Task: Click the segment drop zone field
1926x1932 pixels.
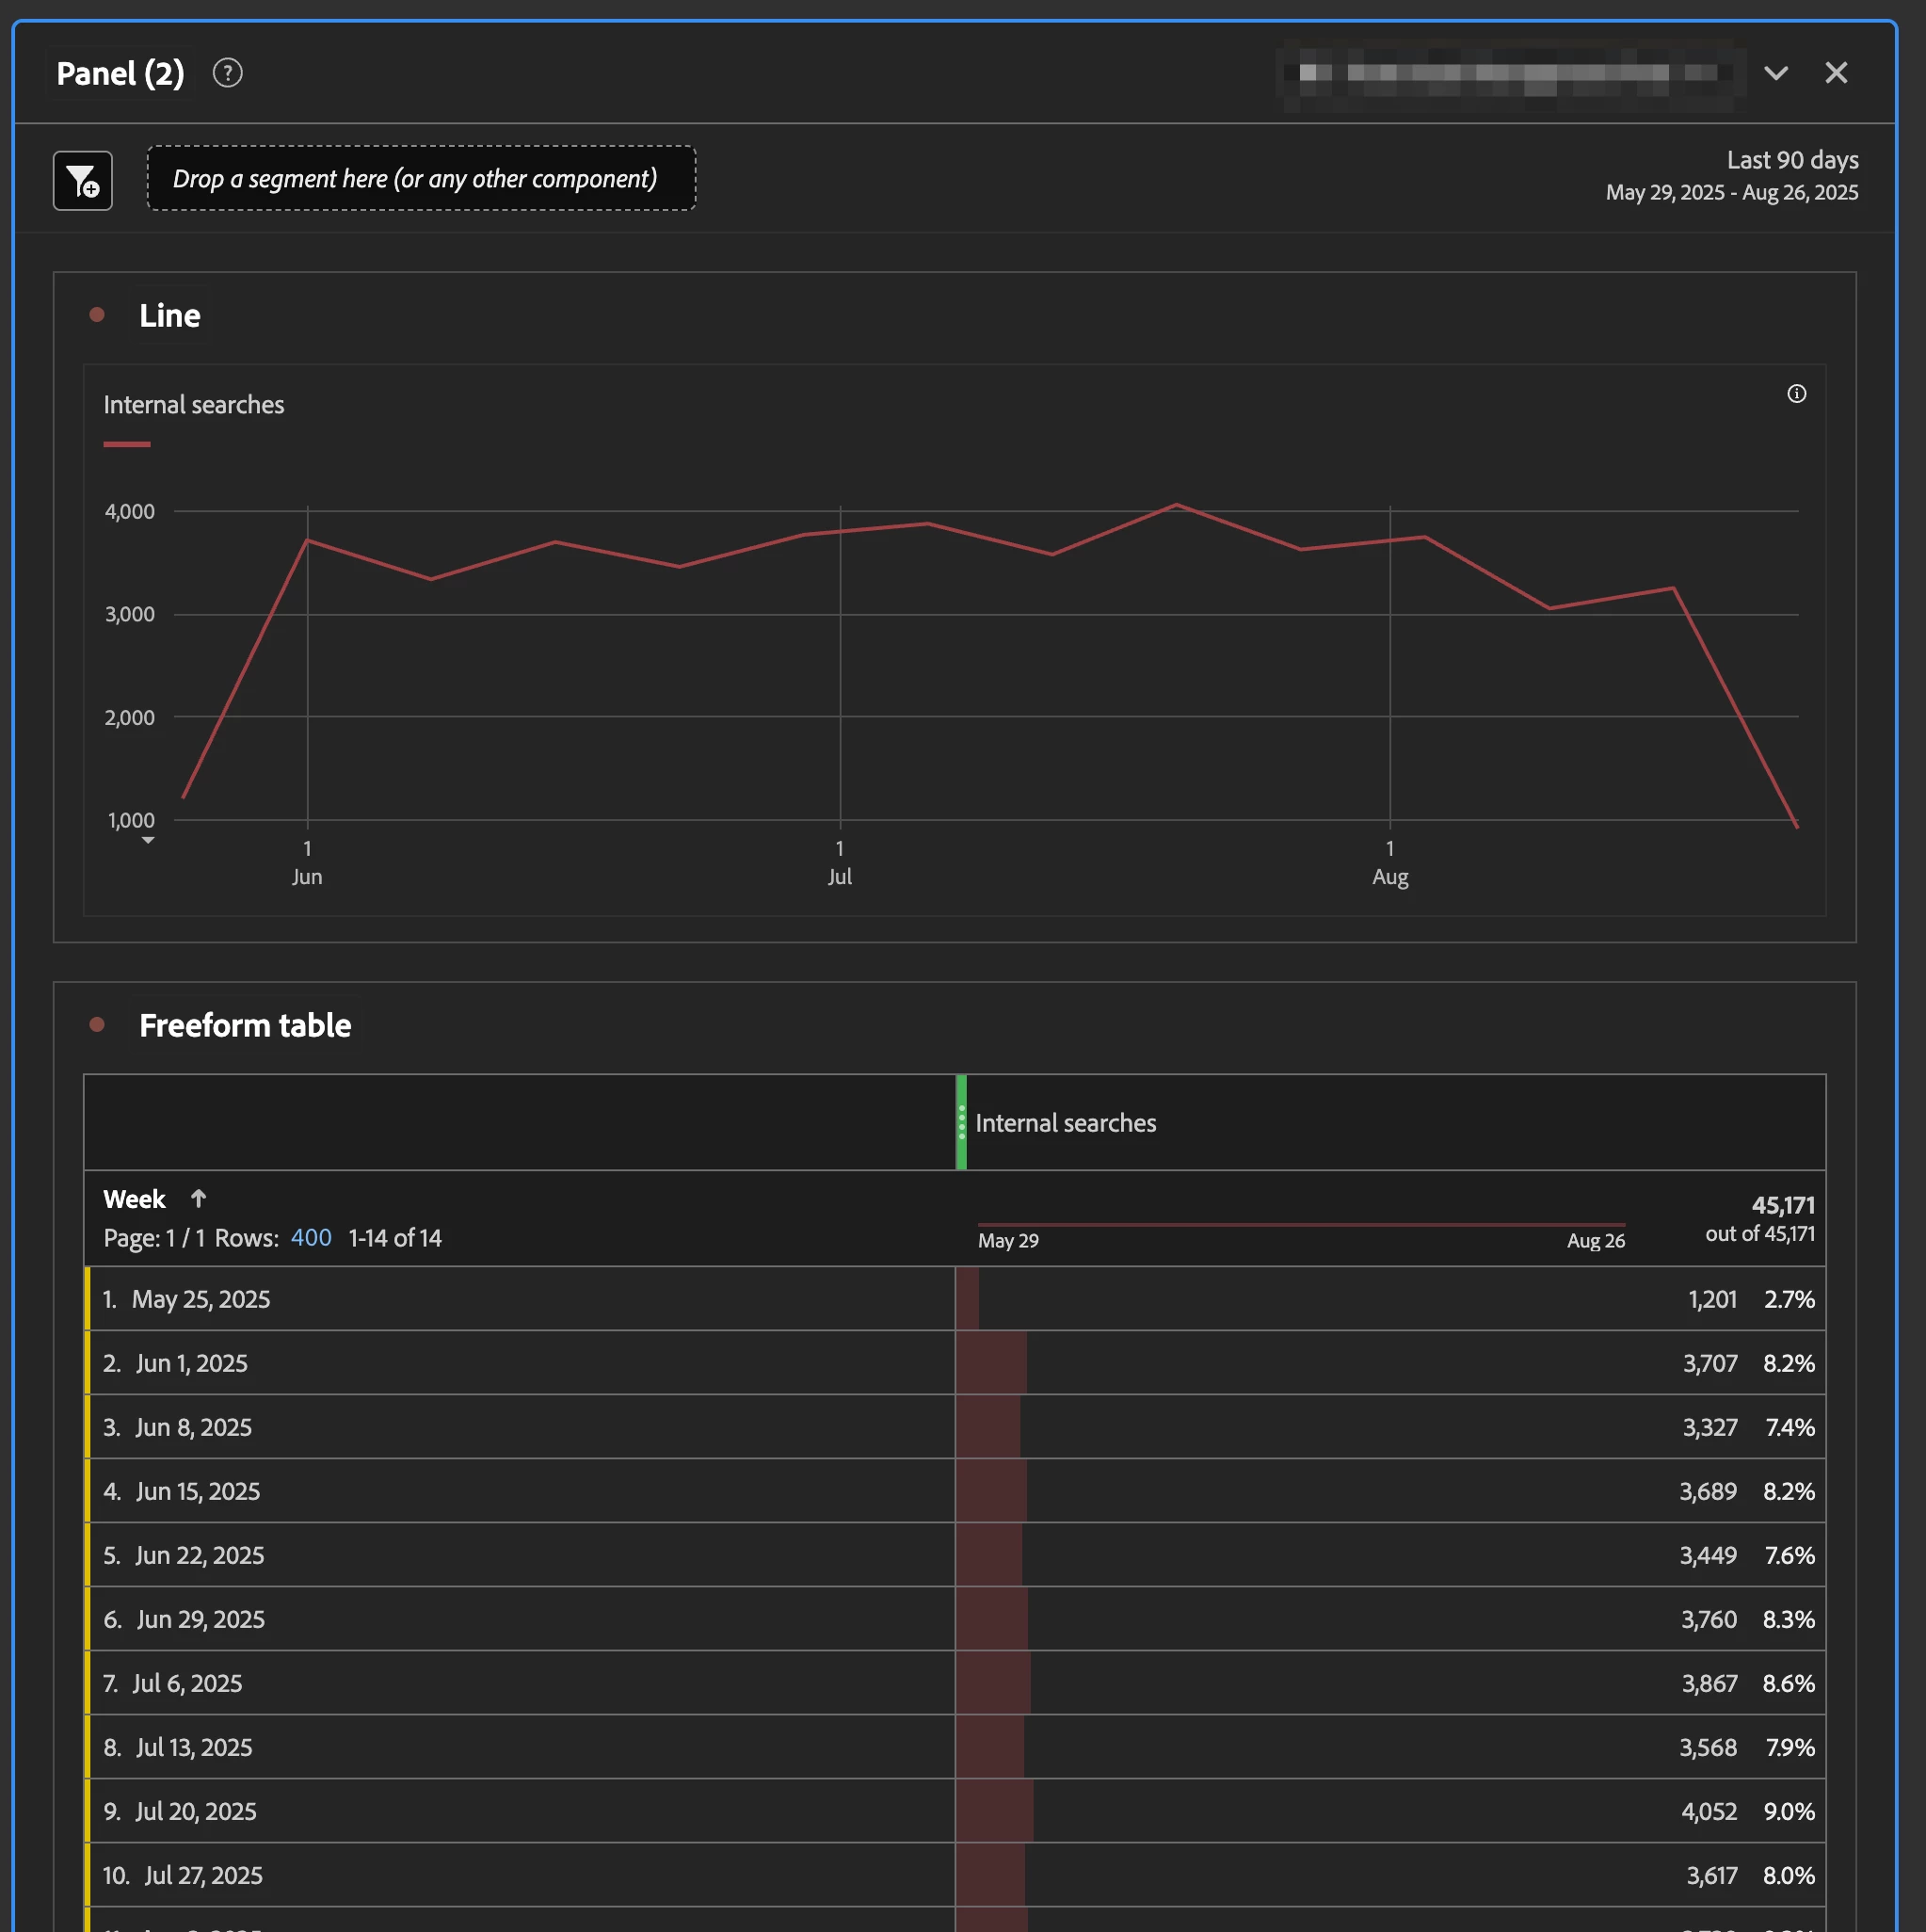Action: tap(421, 179)
